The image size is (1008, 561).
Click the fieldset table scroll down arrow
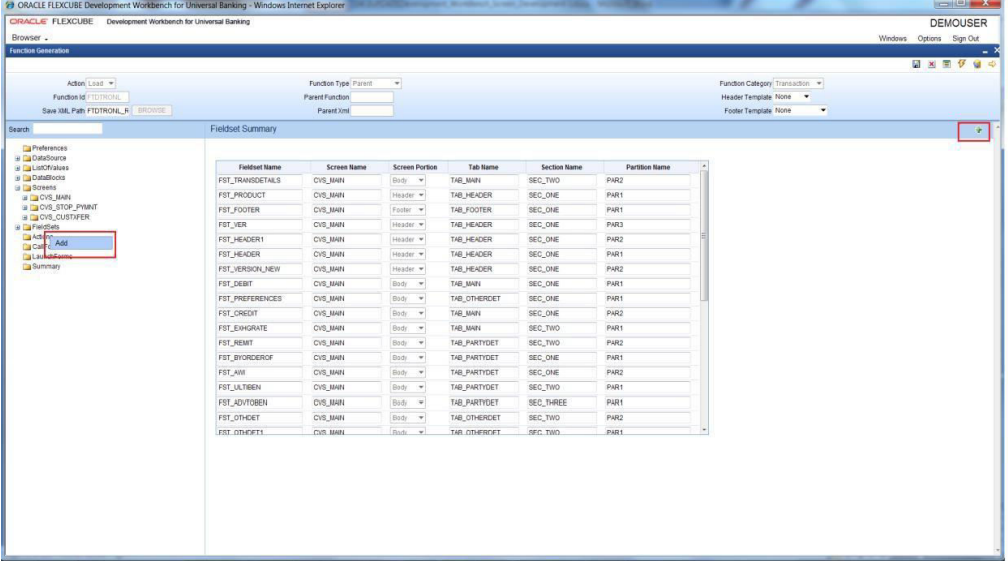point(704,430)
